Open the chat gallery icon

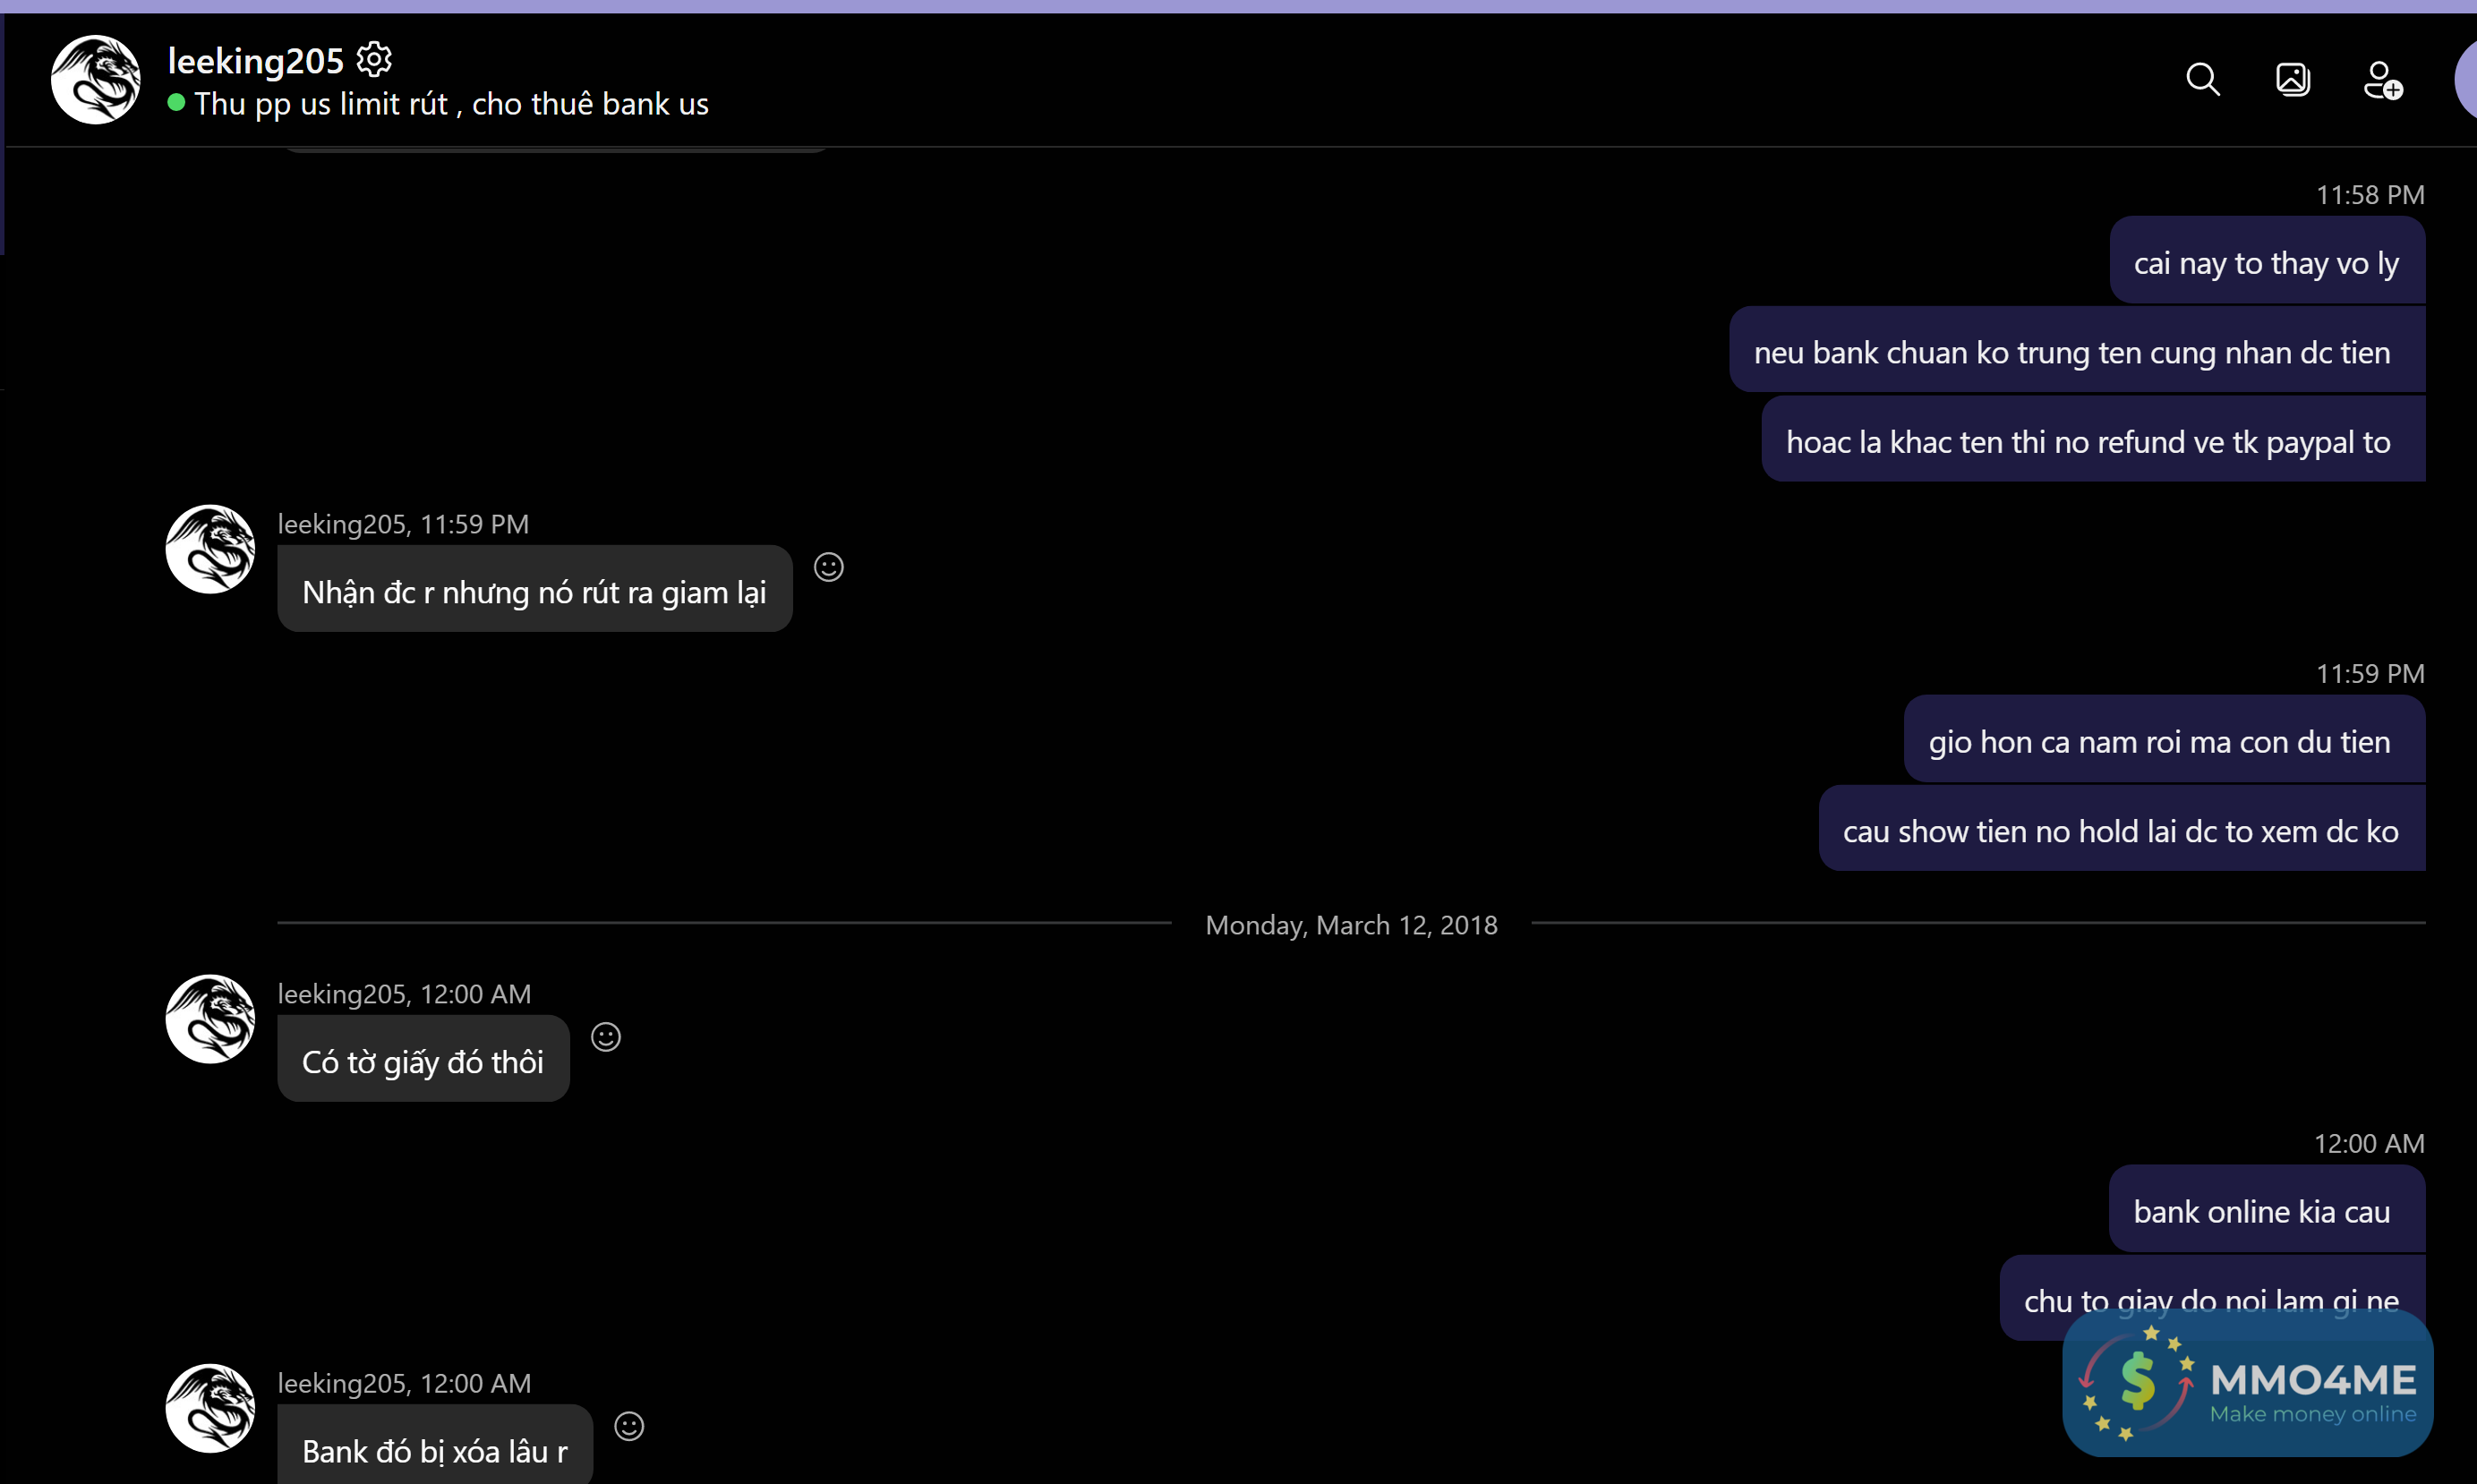2292,79
